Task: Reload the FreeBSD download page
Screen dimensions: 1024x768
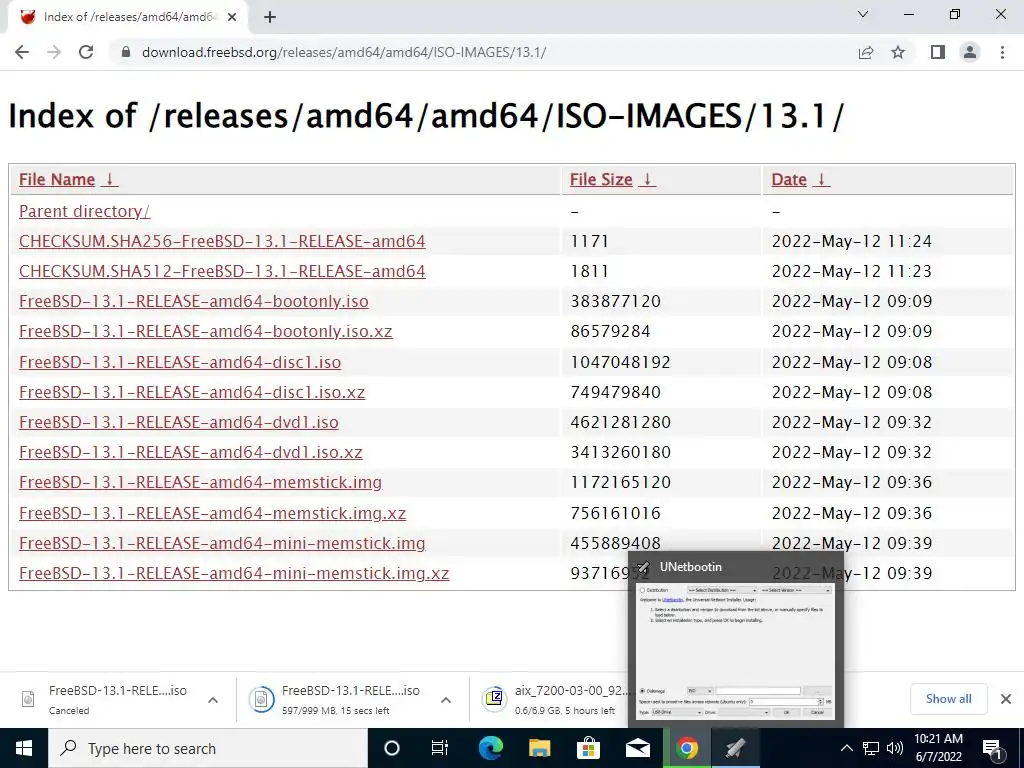Action: [x=86, y=52]
